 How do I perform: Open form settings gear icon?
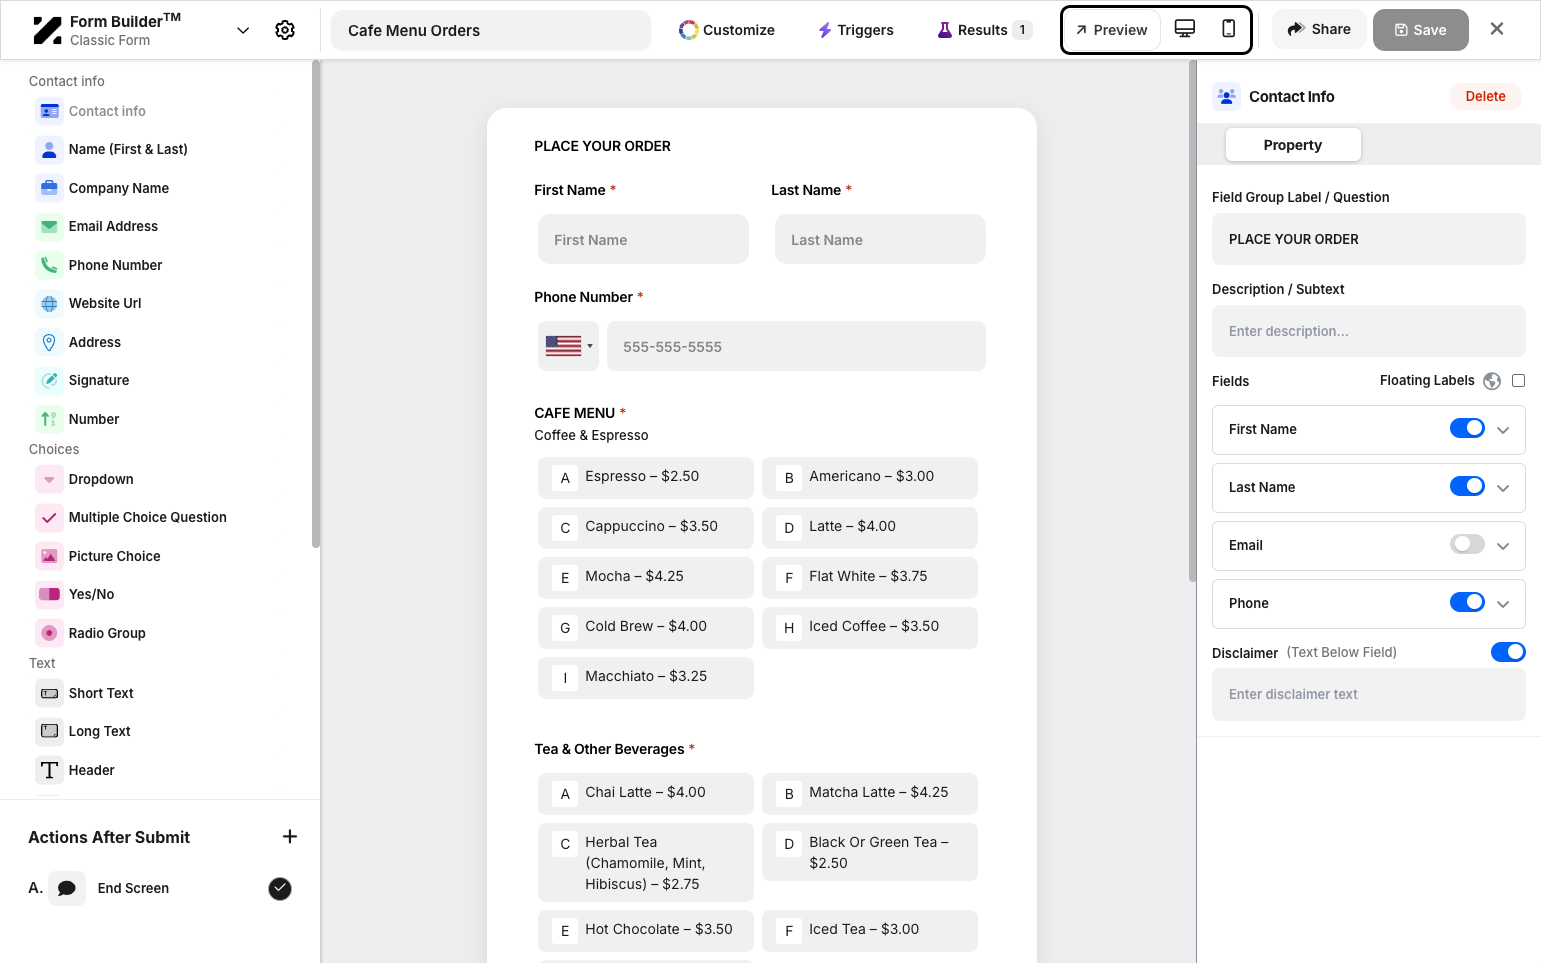285,30
